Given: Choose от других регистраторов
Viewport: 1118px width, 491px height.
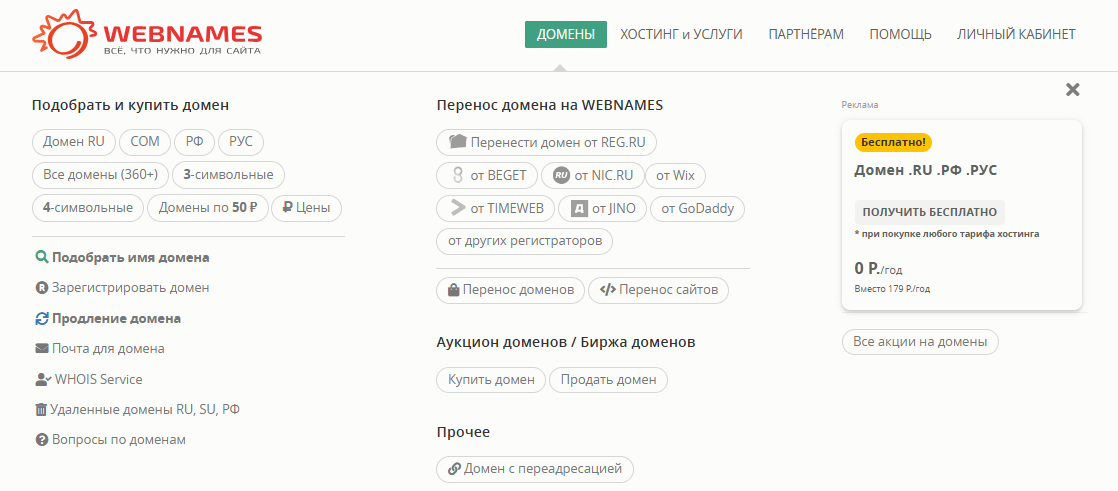Looking at the screenshot, I should 525,241.
